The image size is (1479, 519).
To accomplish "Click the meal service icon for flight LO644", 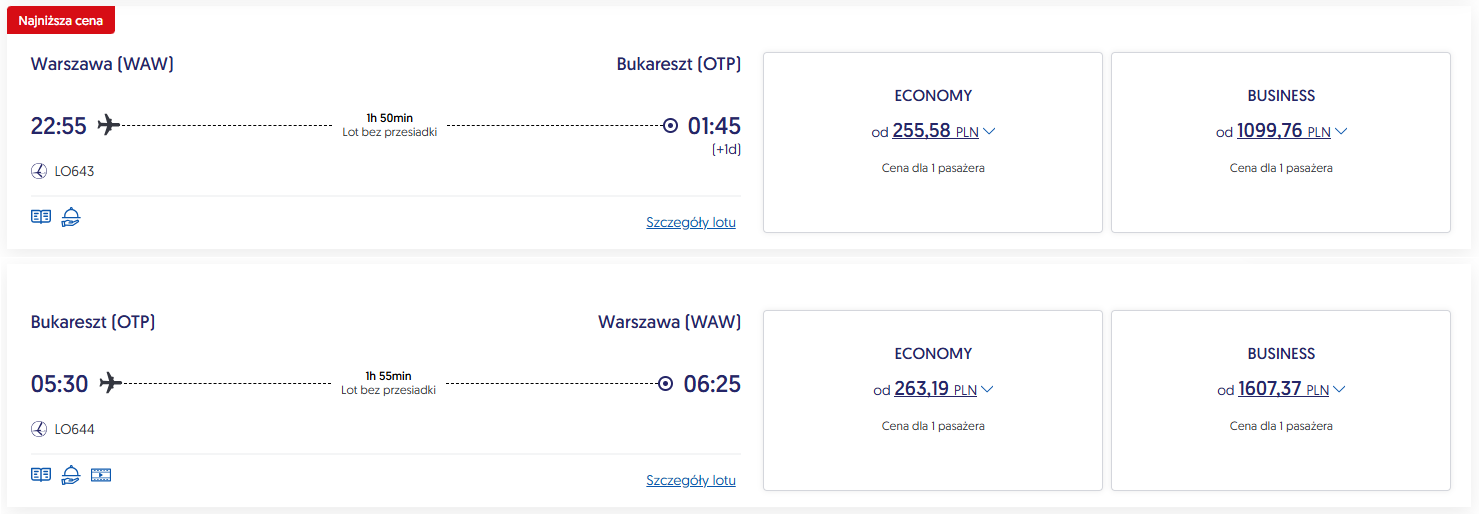I will 70,474.
